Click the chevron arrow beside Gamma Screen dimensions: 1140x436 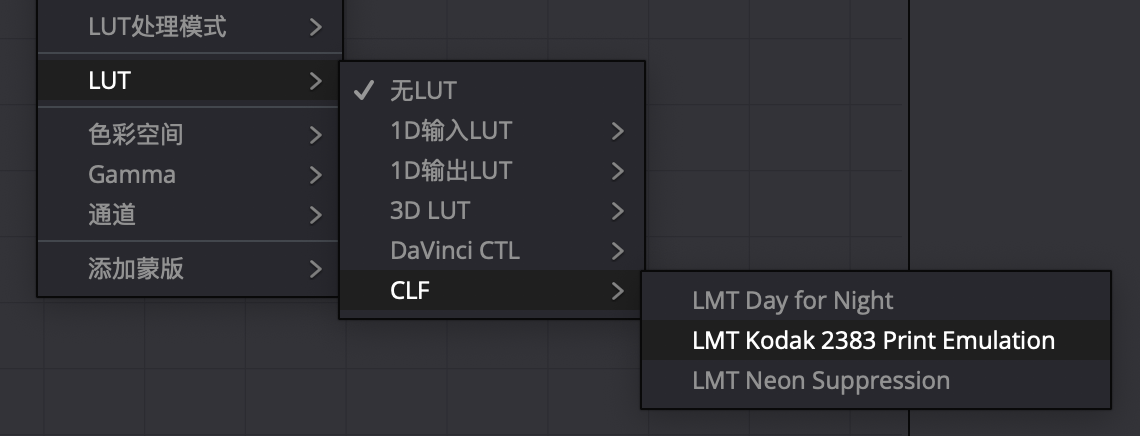(316, 174)
